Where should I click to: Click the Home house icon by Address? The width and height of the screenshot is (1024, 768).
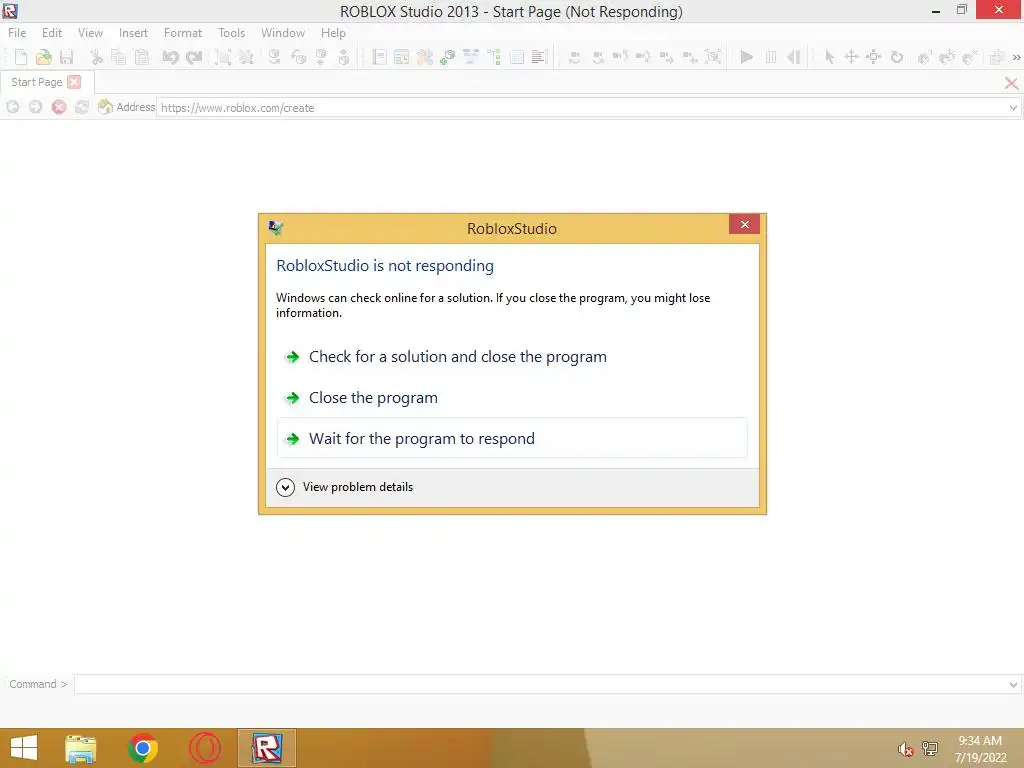pyautogui.click(x=104, y=107)
